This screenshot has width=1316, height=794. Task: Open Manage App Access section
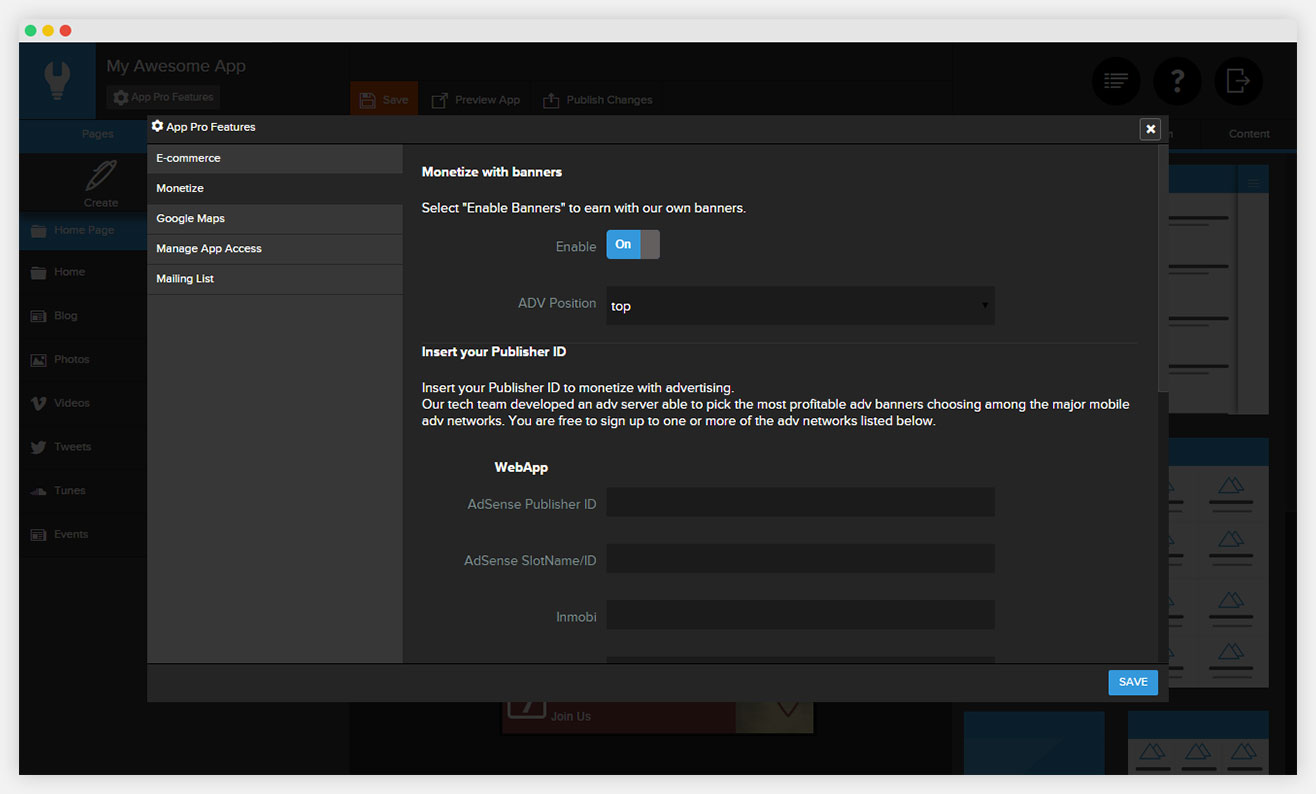(x=275, y=248)
